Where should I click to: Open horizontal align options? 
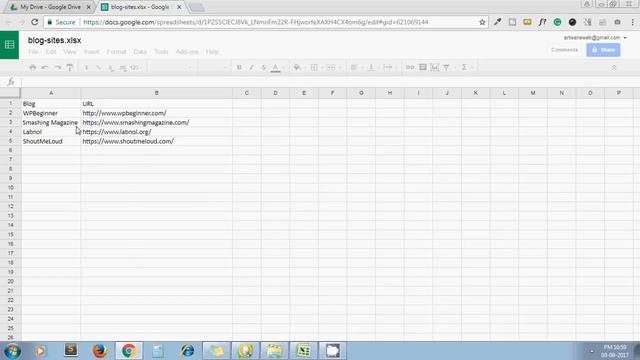pos(354,67)
